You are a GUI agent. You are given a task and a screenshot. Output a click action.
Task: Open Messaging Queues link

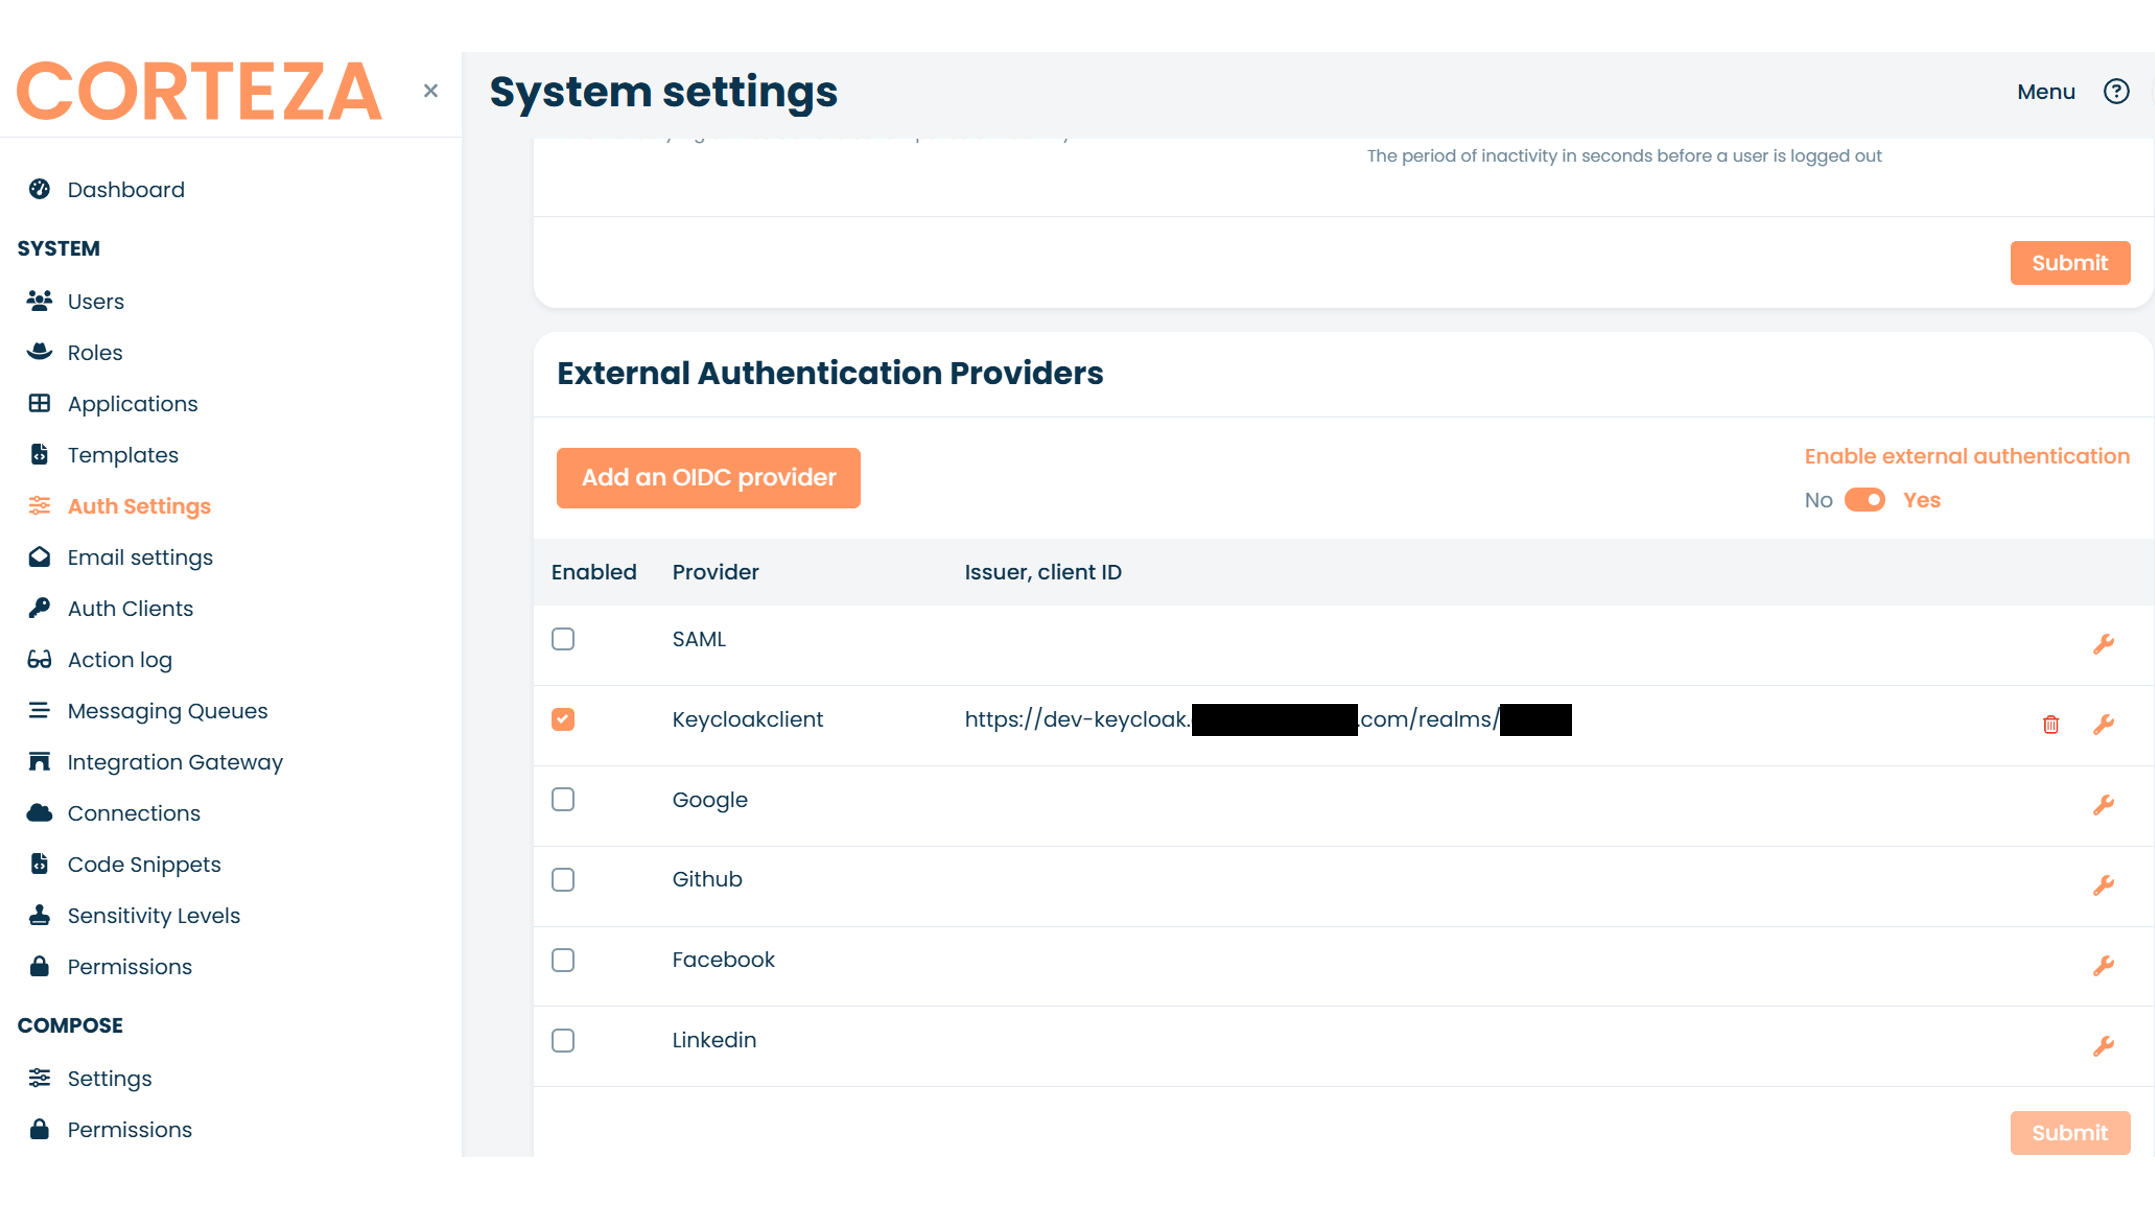click(x=167, y=711)
